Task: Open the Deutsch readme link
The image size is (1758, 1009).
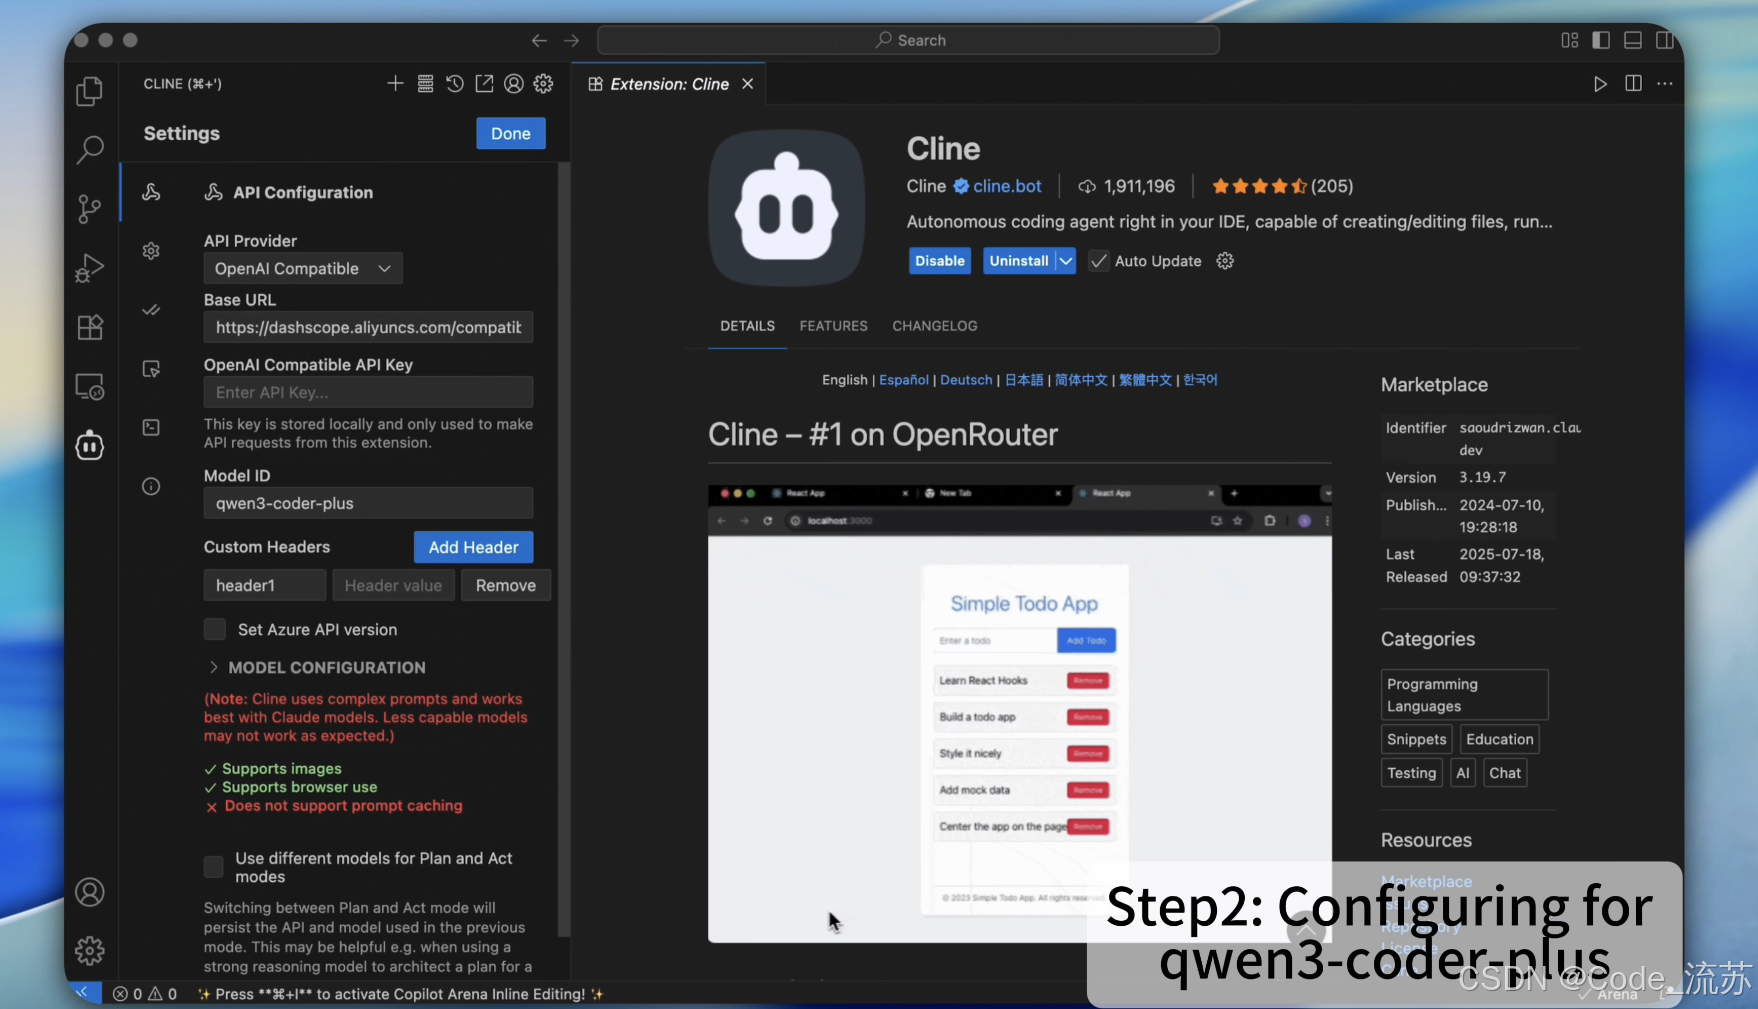Action: (x=966, y=380)
